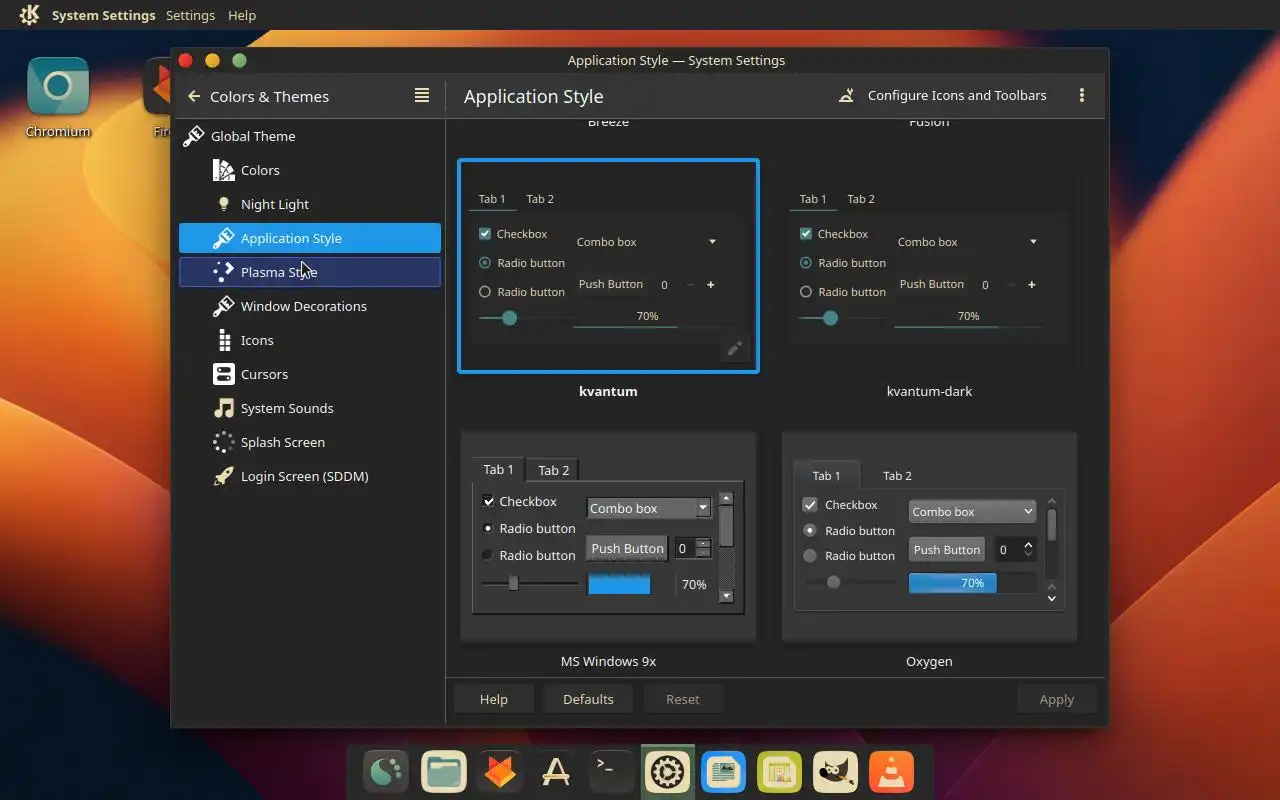Open the Colors settings page
The height and width of the screenshot is (800, 1280).
click(x=310, y=170)
